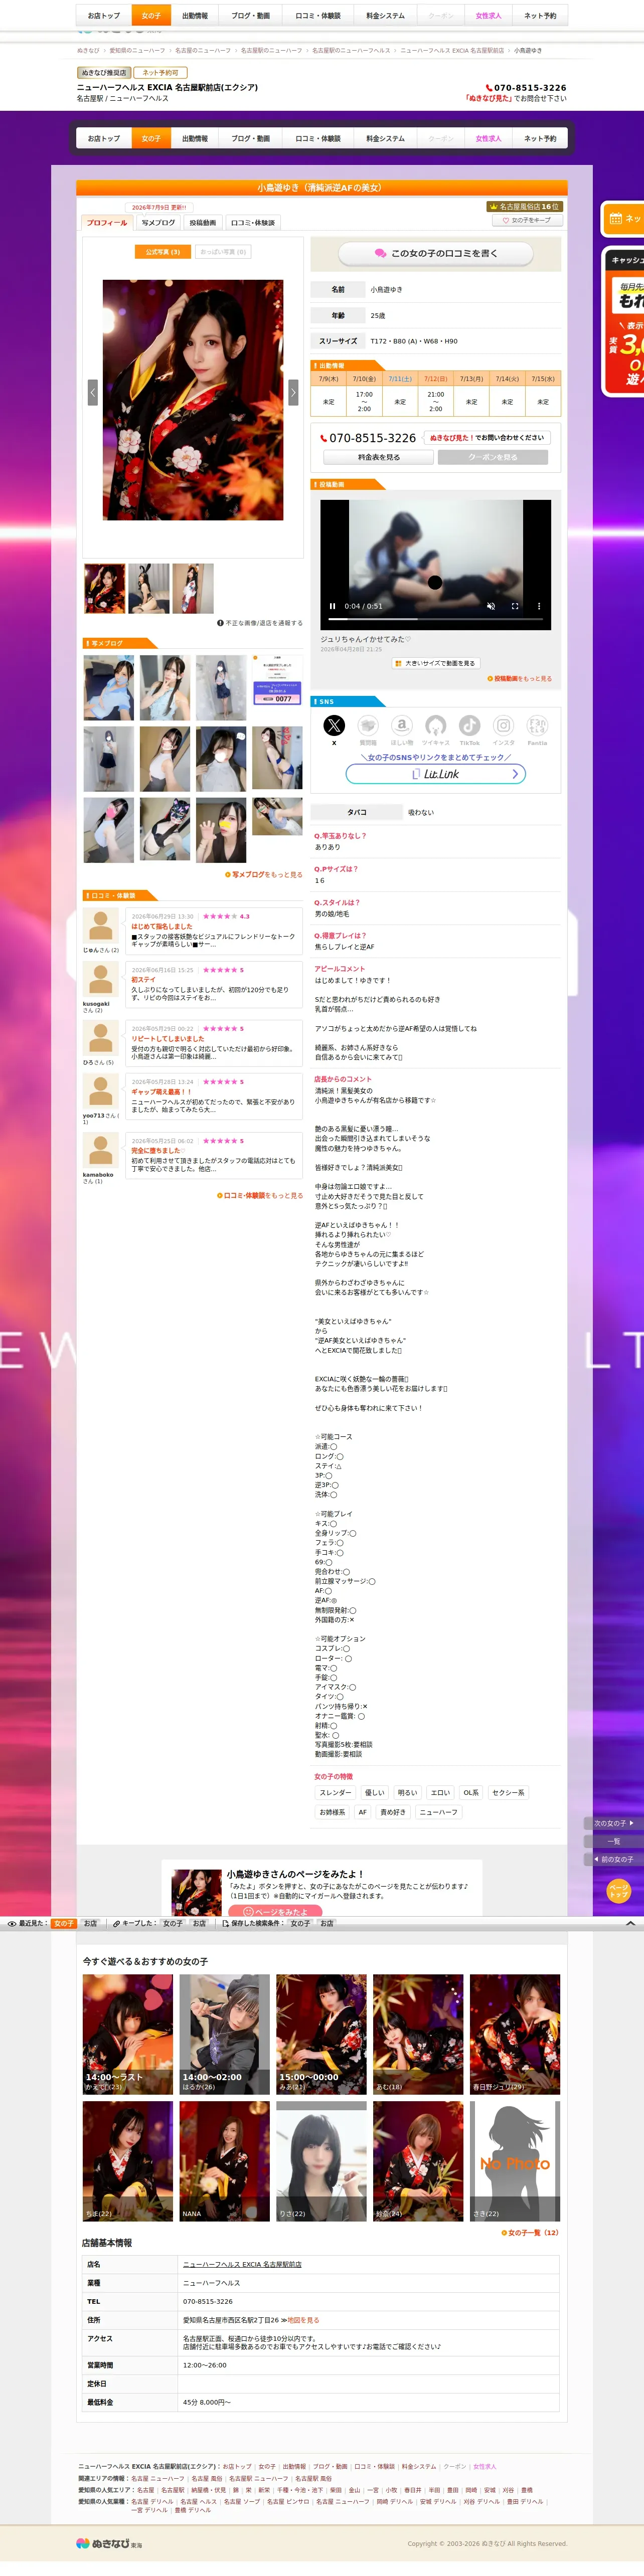
Task: Report an improper image via 不正な画像/退店を通報する
Action: (x=260, y=623)
